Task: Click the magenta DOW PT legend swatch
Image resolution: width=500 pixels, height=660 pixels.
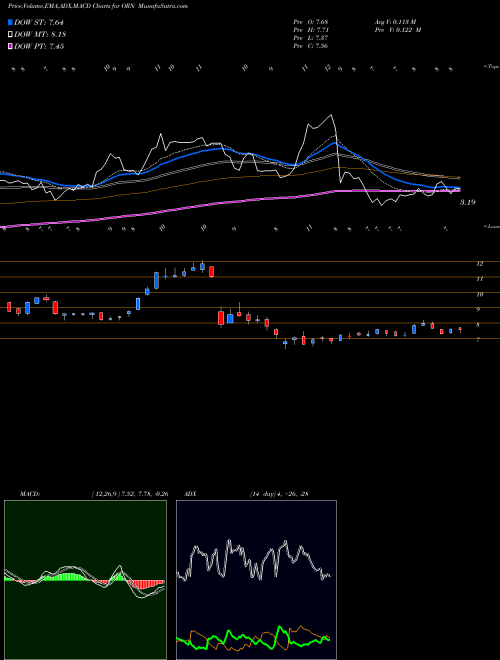Action: [10, 46]
